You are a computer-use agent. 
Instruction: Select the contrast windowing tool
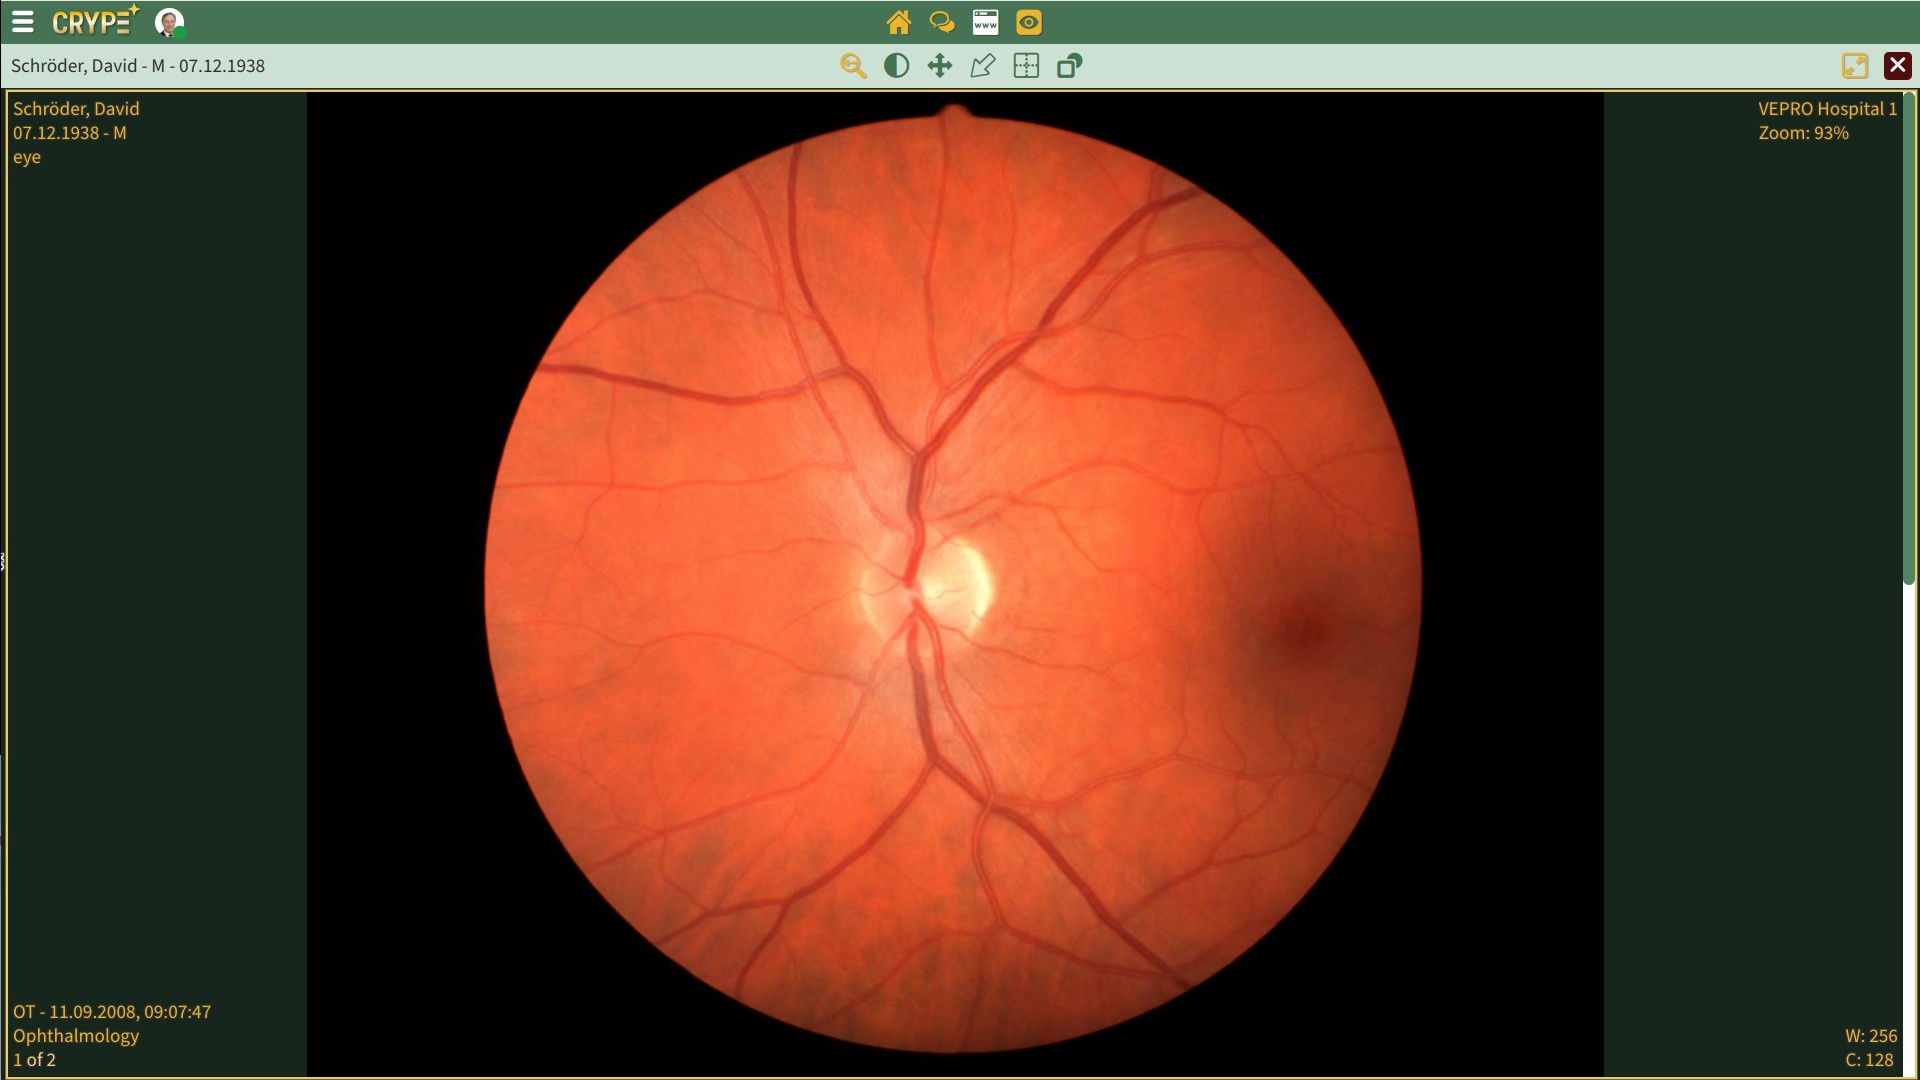coord(897,66)
